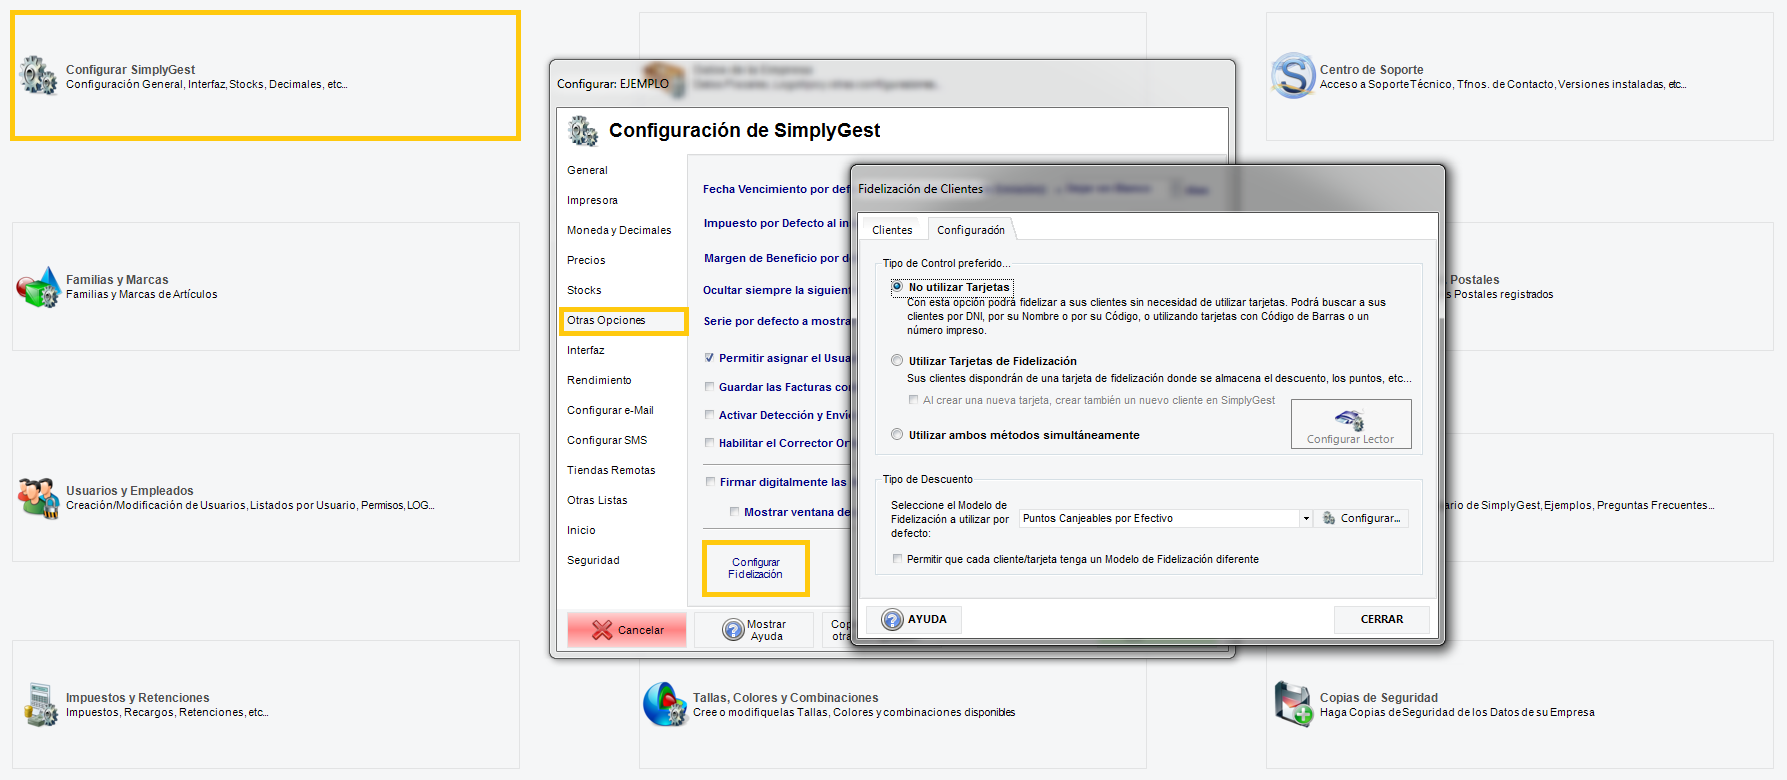Switch to the Configuración tab
Image resolution: width=1787 pixels, height=780 pixels.
(971, 230)
